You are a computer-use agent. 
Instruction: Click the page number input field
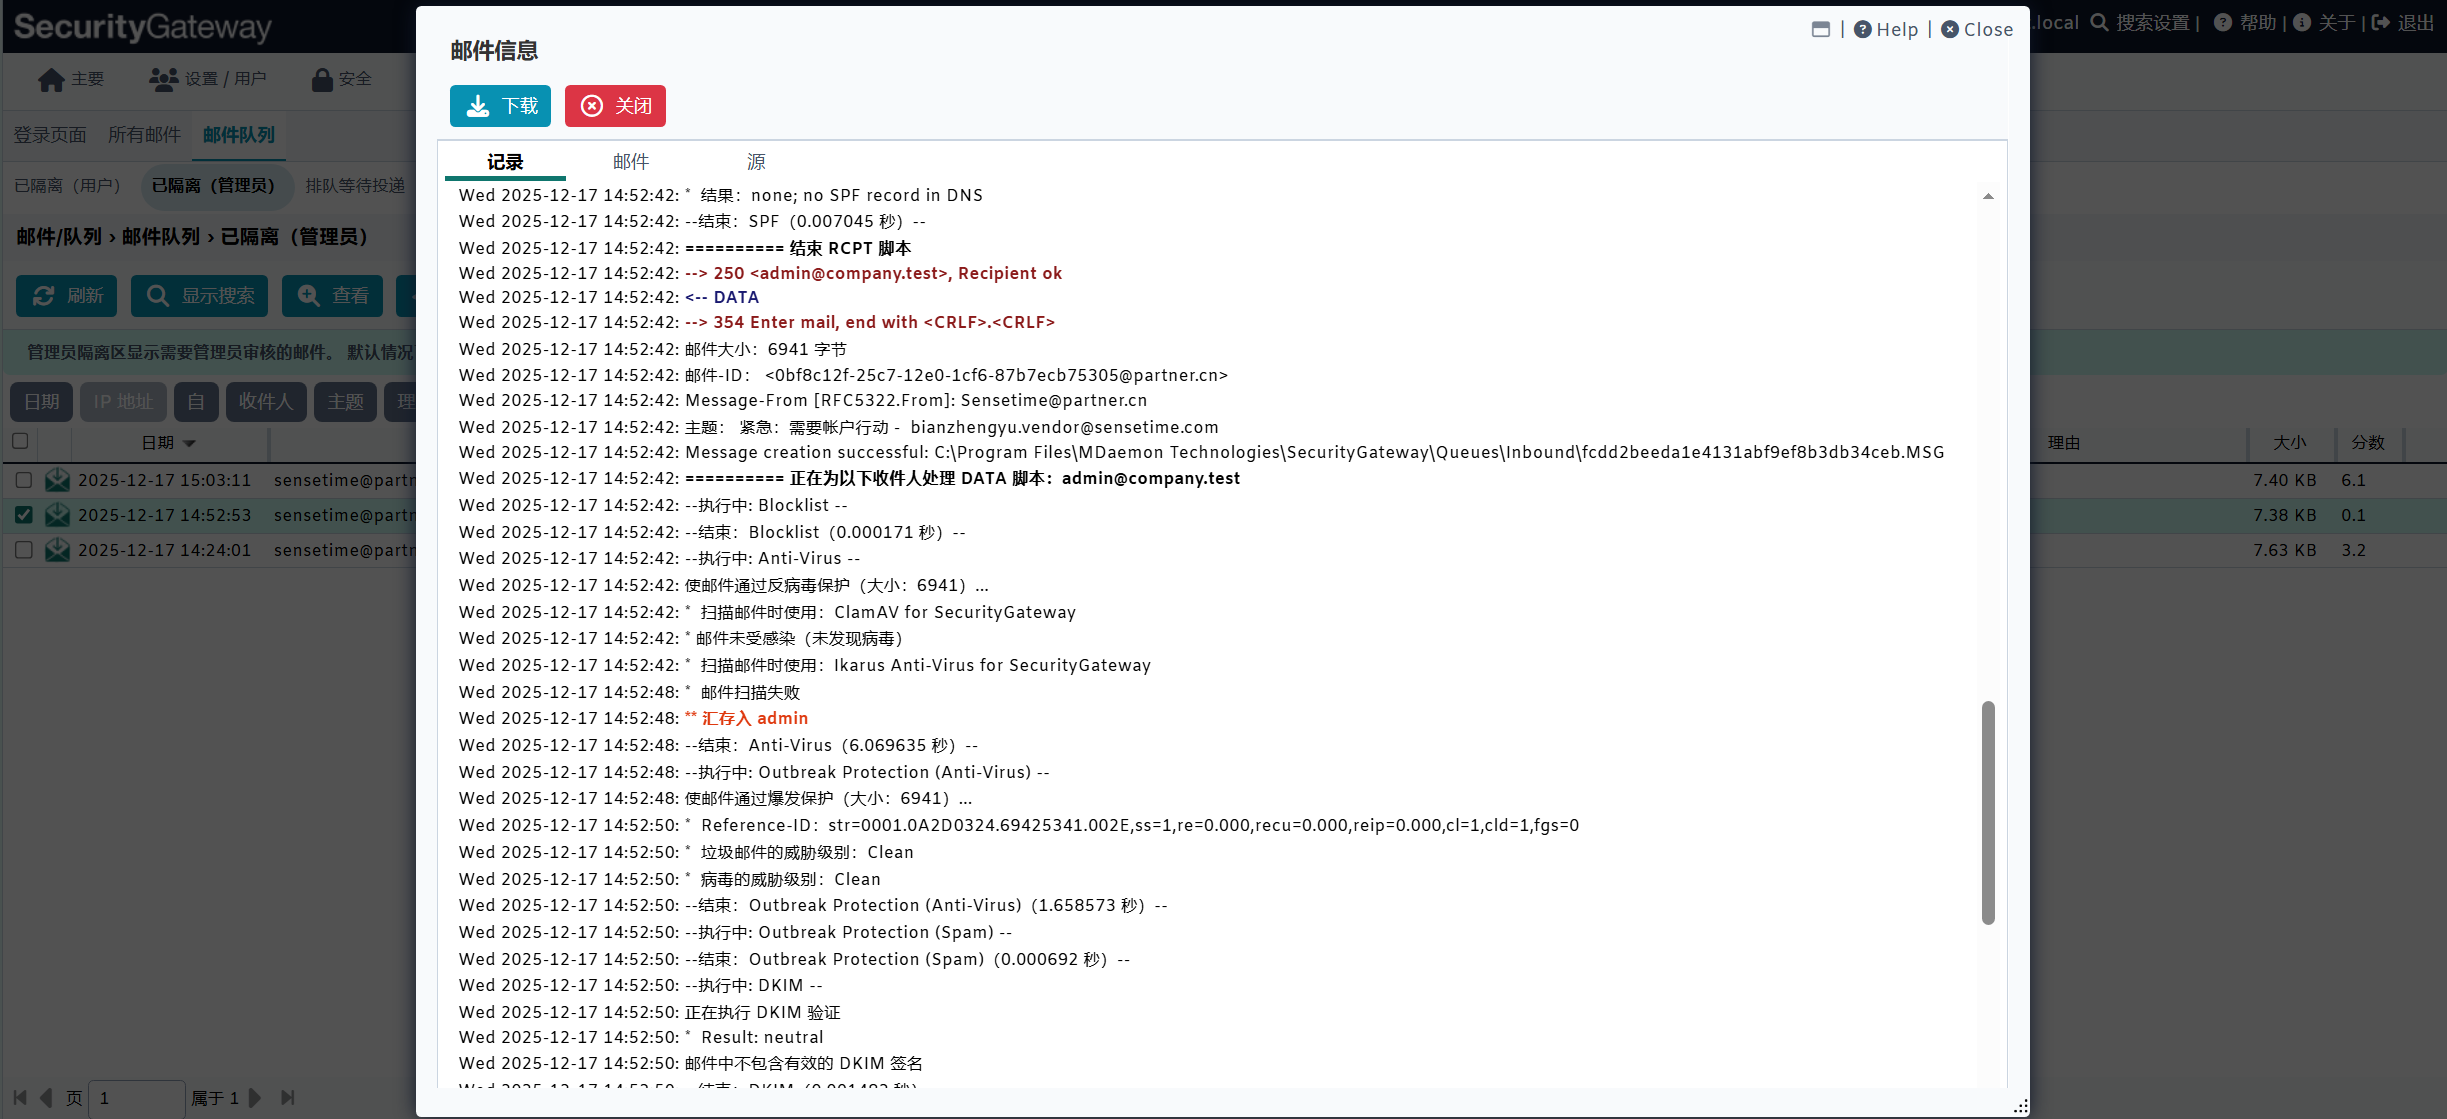pyautogui.click(x=137, y=1098)
